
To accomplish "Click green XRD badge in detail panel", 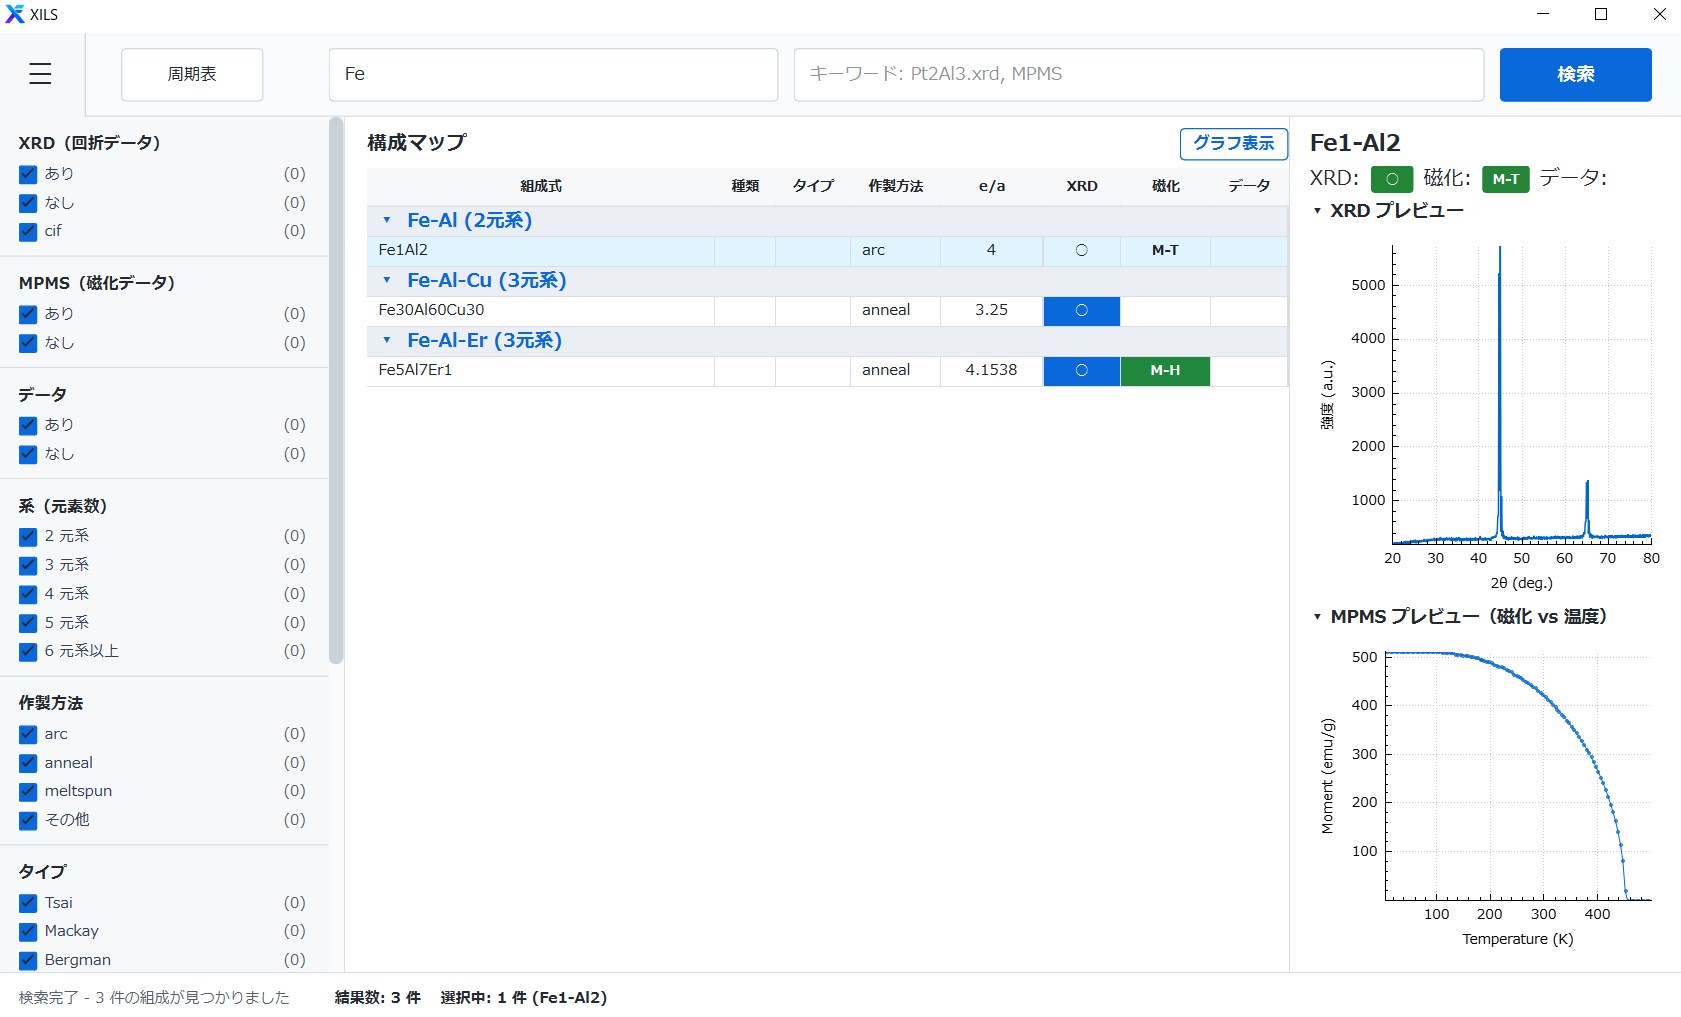I will 1391,179.
